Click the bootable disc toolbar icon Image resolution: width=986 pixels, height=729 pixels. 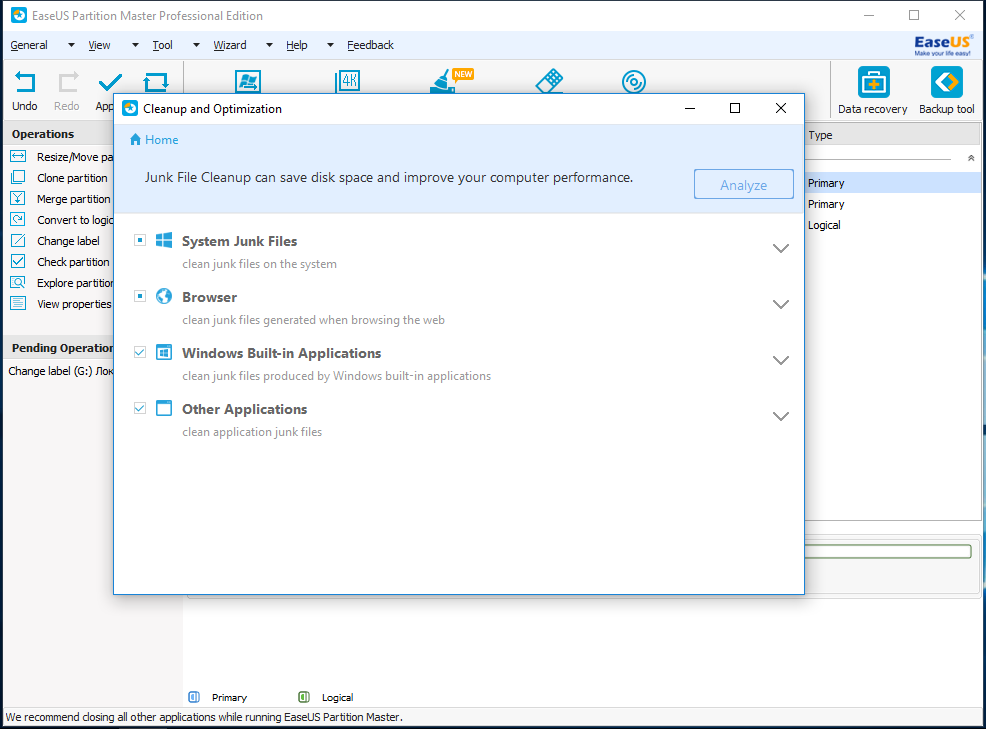634,82
